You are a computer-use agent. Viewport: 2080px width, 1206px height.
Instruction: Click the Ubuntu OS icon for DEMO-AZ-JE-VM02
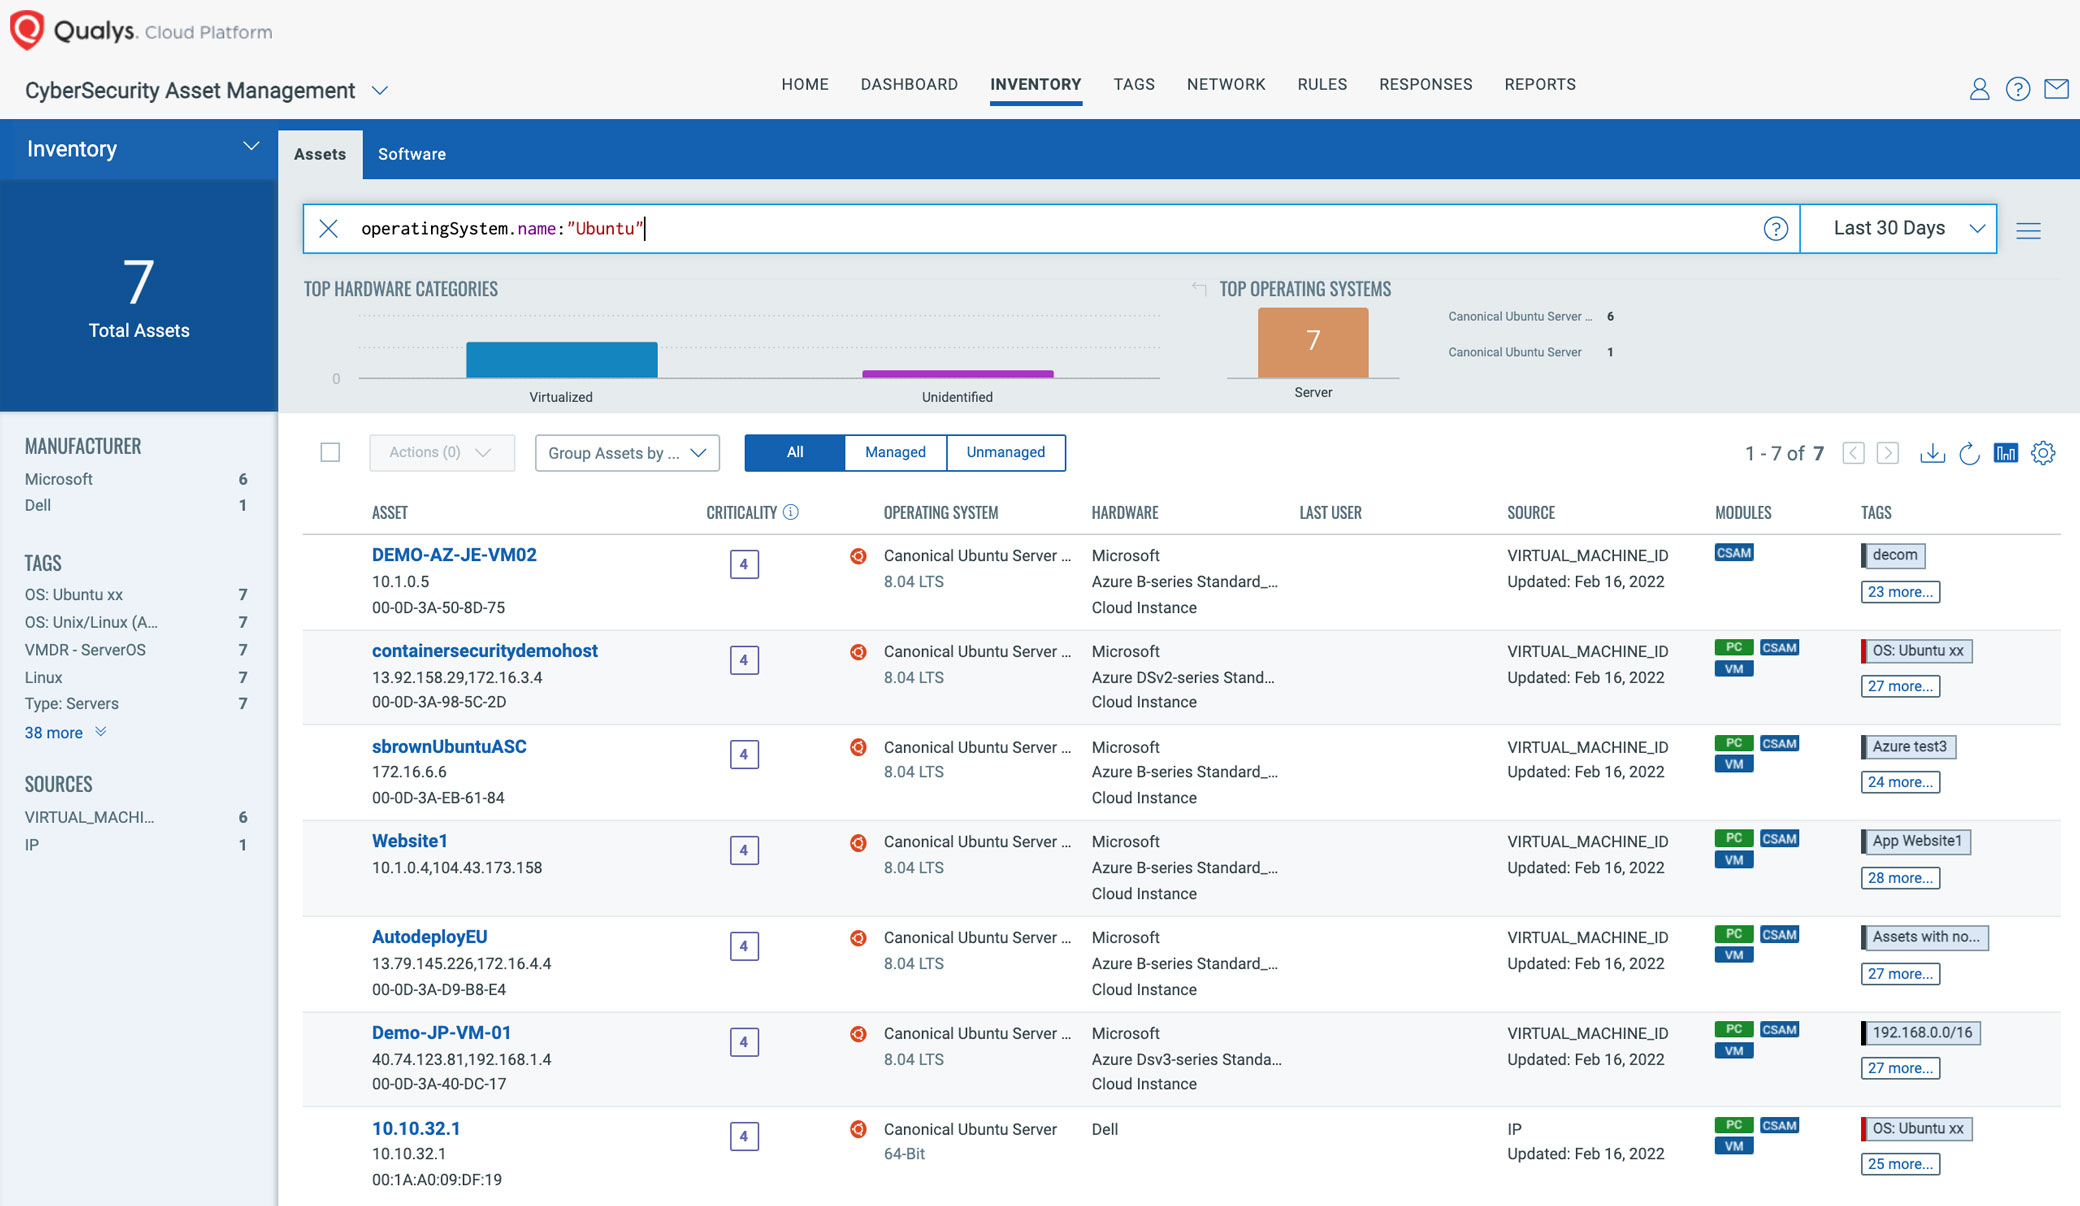tap(858, 556)
